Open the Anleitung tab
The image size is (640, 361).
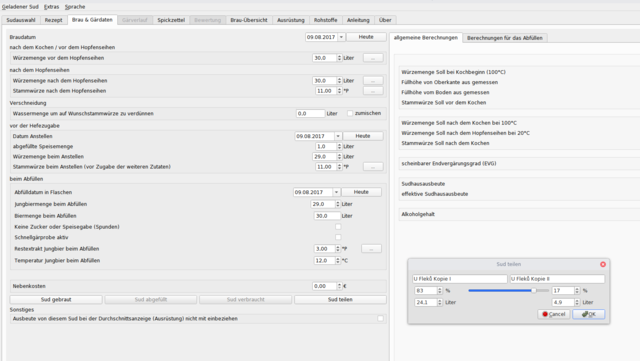pyautogui.click(x=358, y=20)
